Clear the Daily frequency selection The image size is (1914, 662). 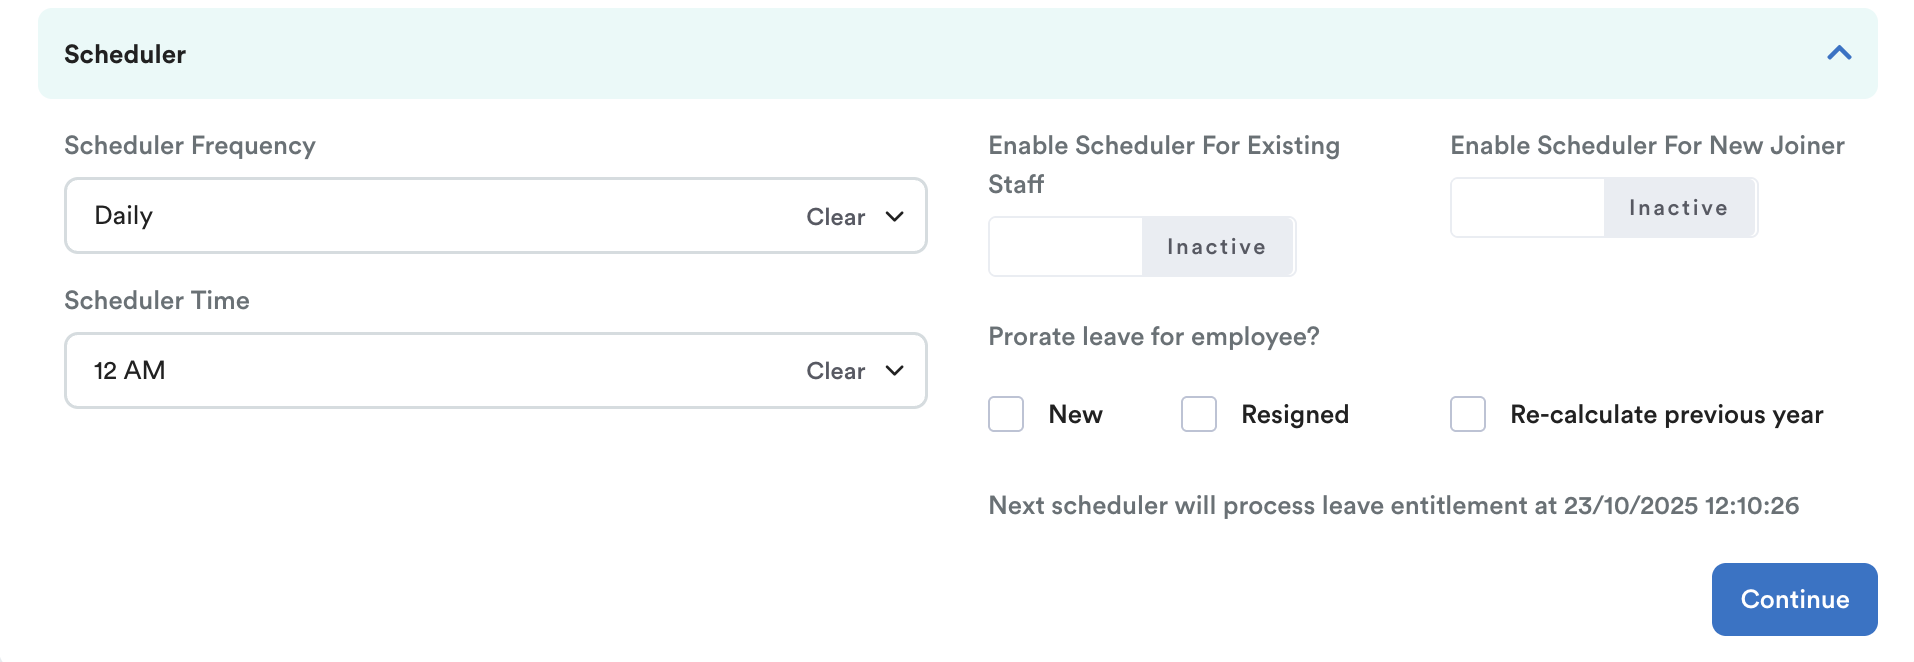coord(835,217)
